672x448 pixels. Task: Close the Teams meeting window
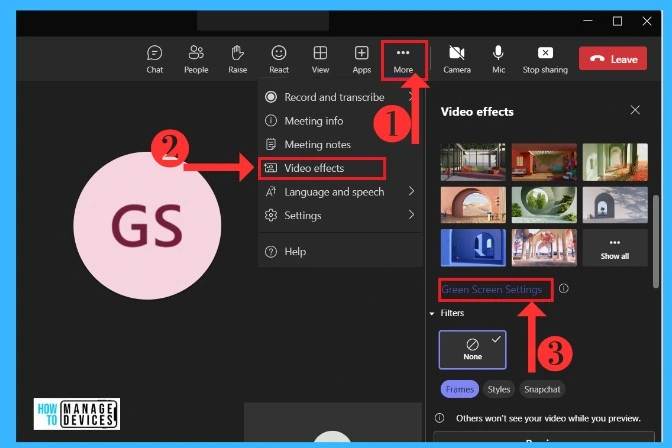(x=647, y=21)
